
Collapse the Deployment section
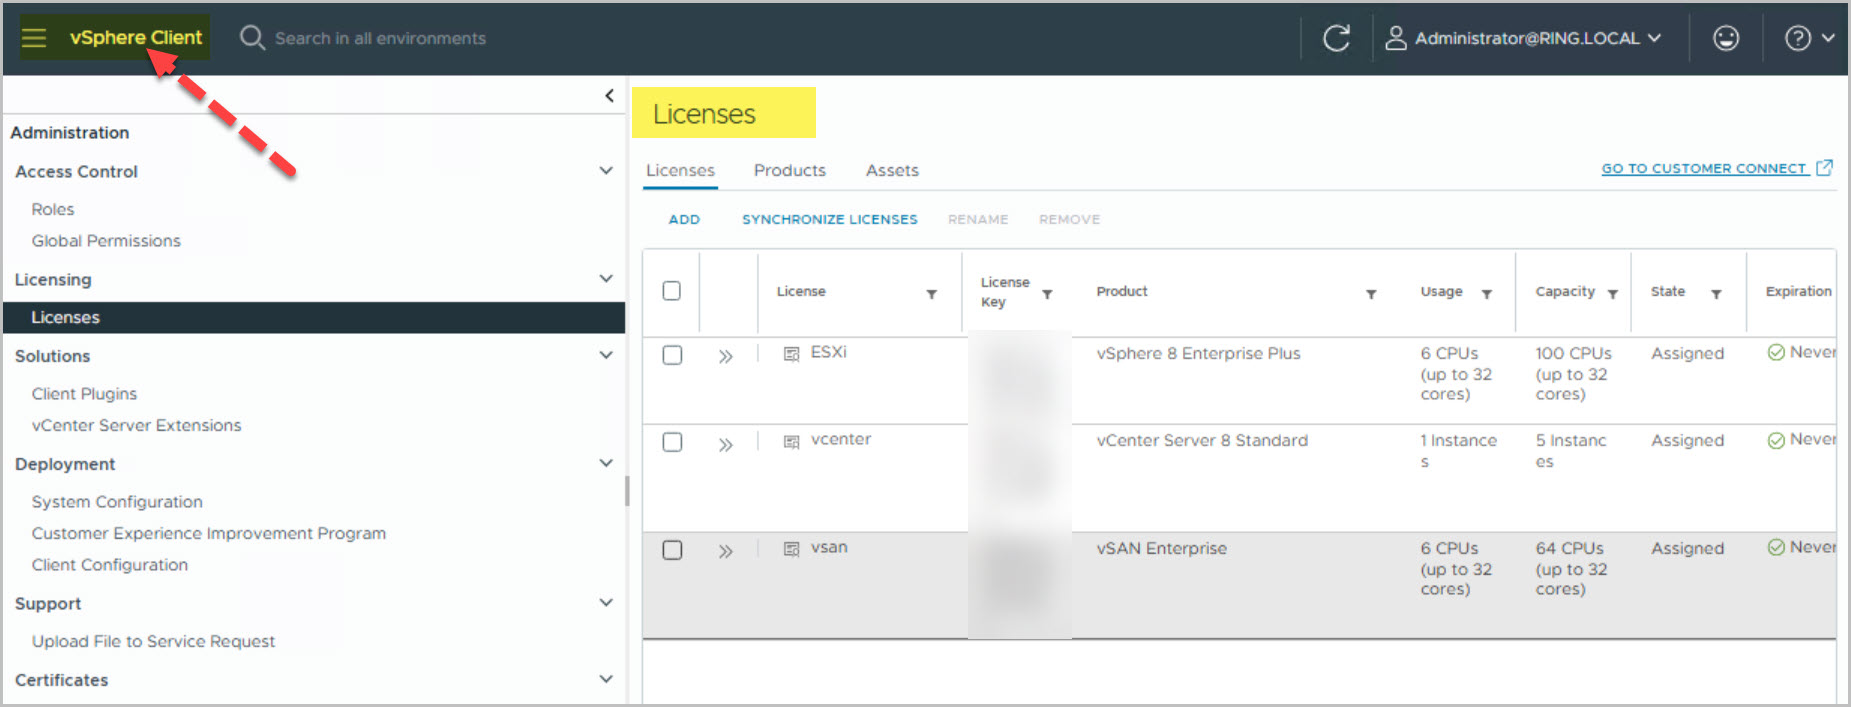[x=605, y=463]
